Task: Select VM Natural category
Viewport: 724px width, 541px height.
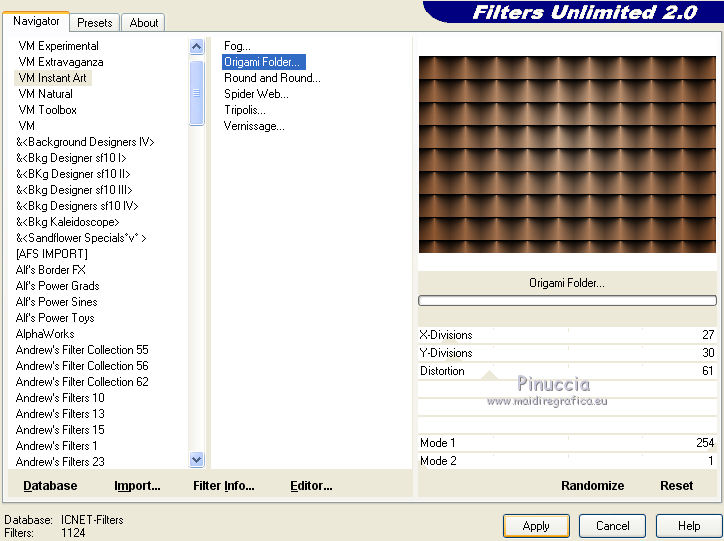Action: coord(46,94)
